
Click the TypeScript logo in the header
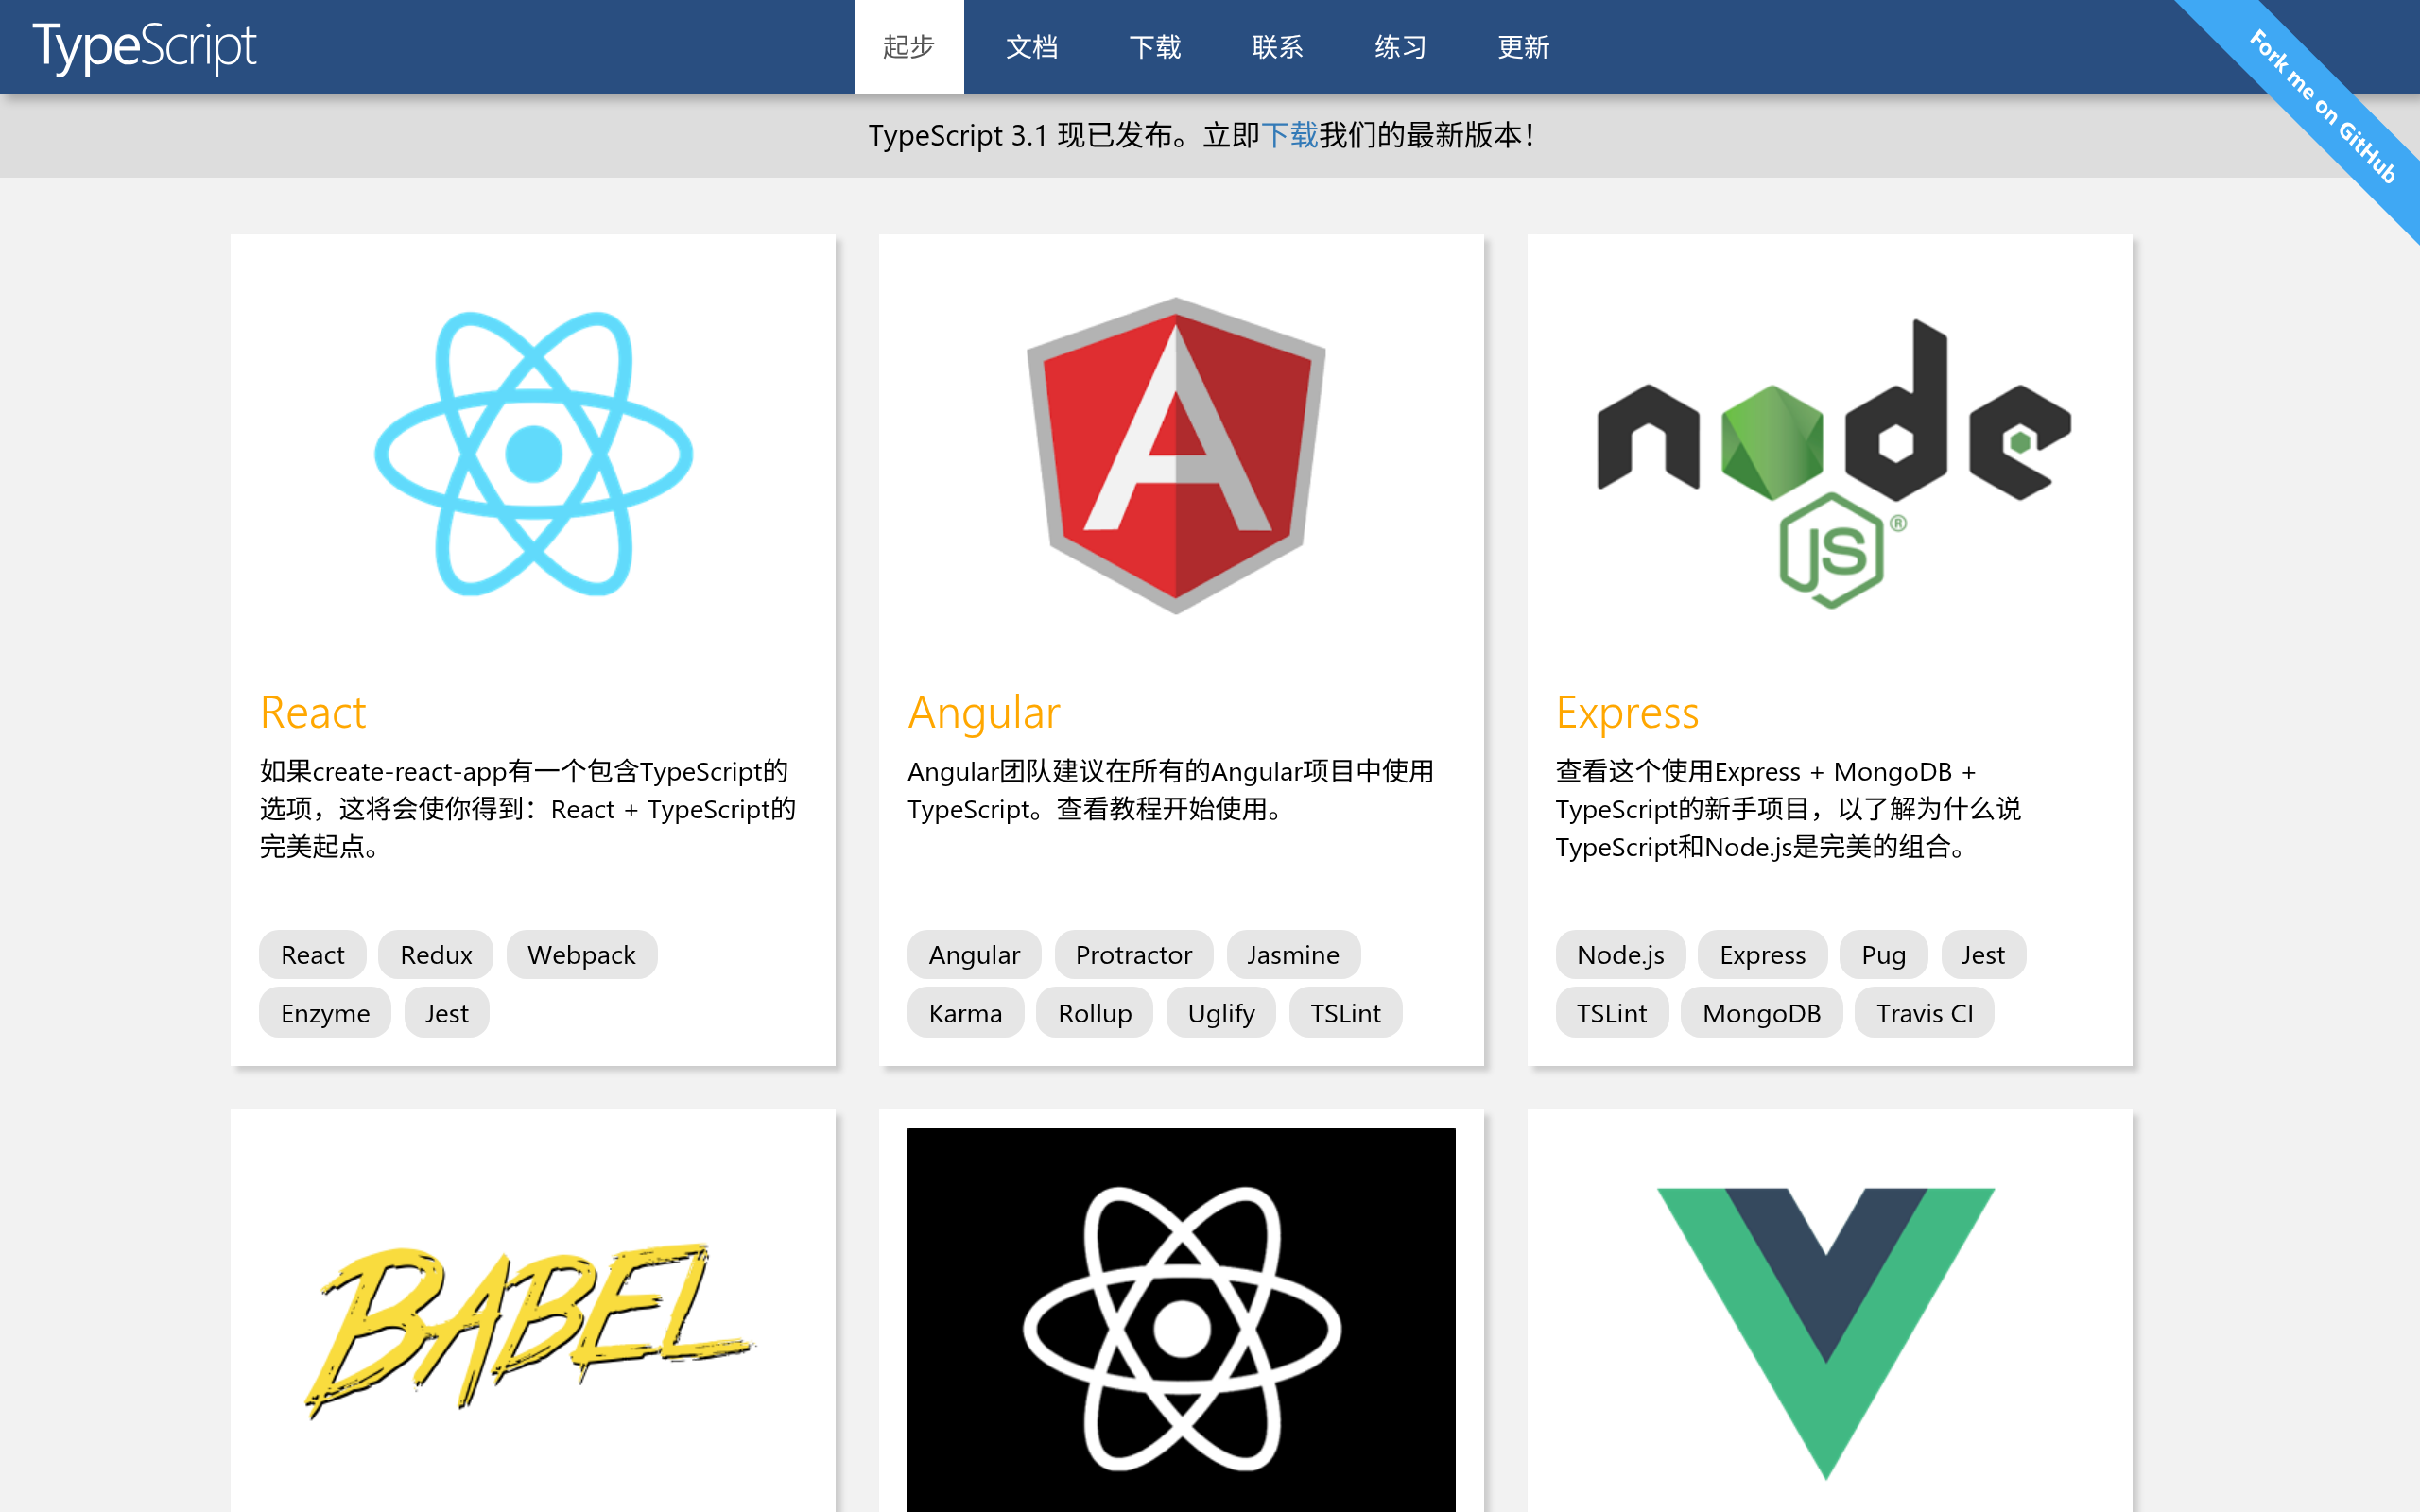(145, 47)
